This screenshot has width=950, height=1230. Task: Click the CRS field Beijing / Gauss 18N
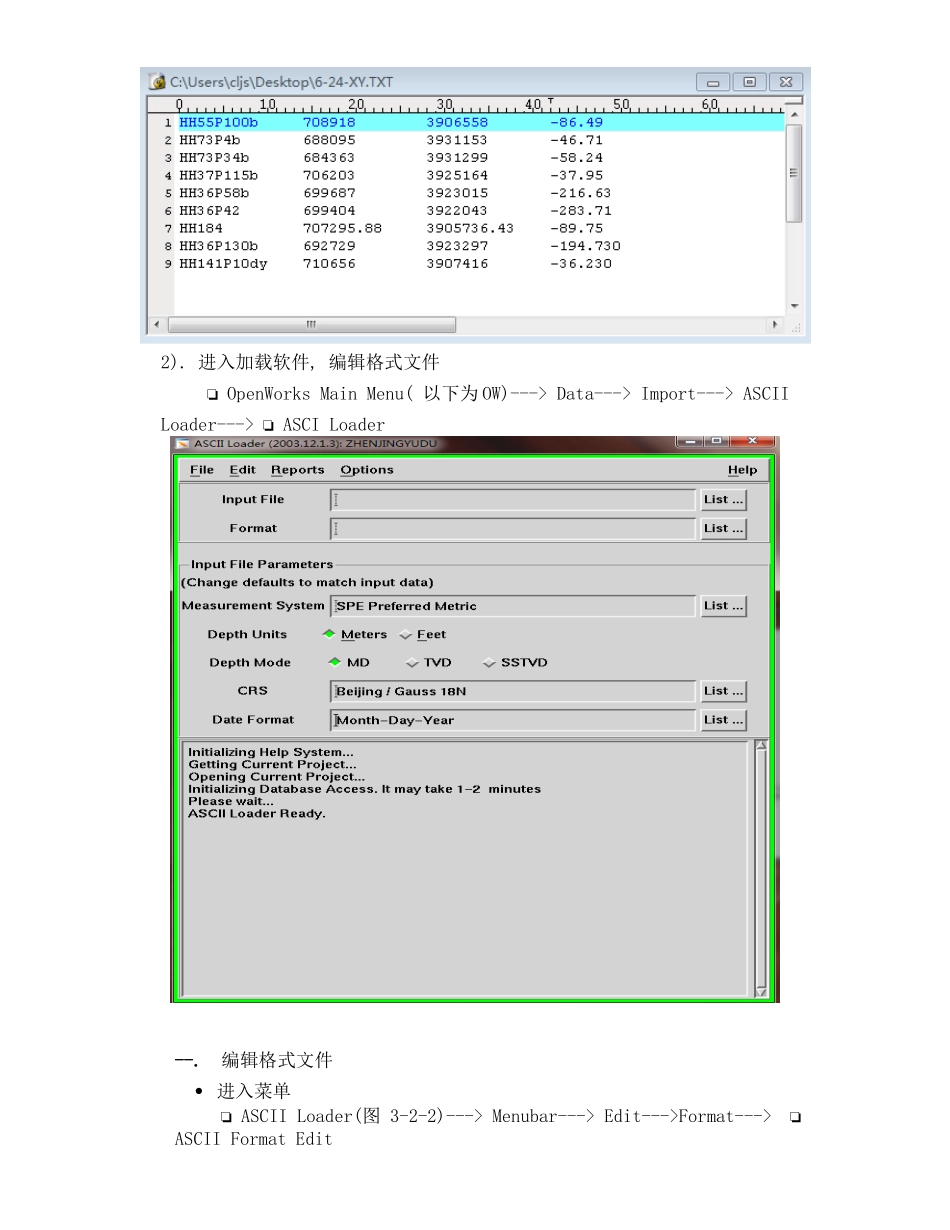click(512, 691)
